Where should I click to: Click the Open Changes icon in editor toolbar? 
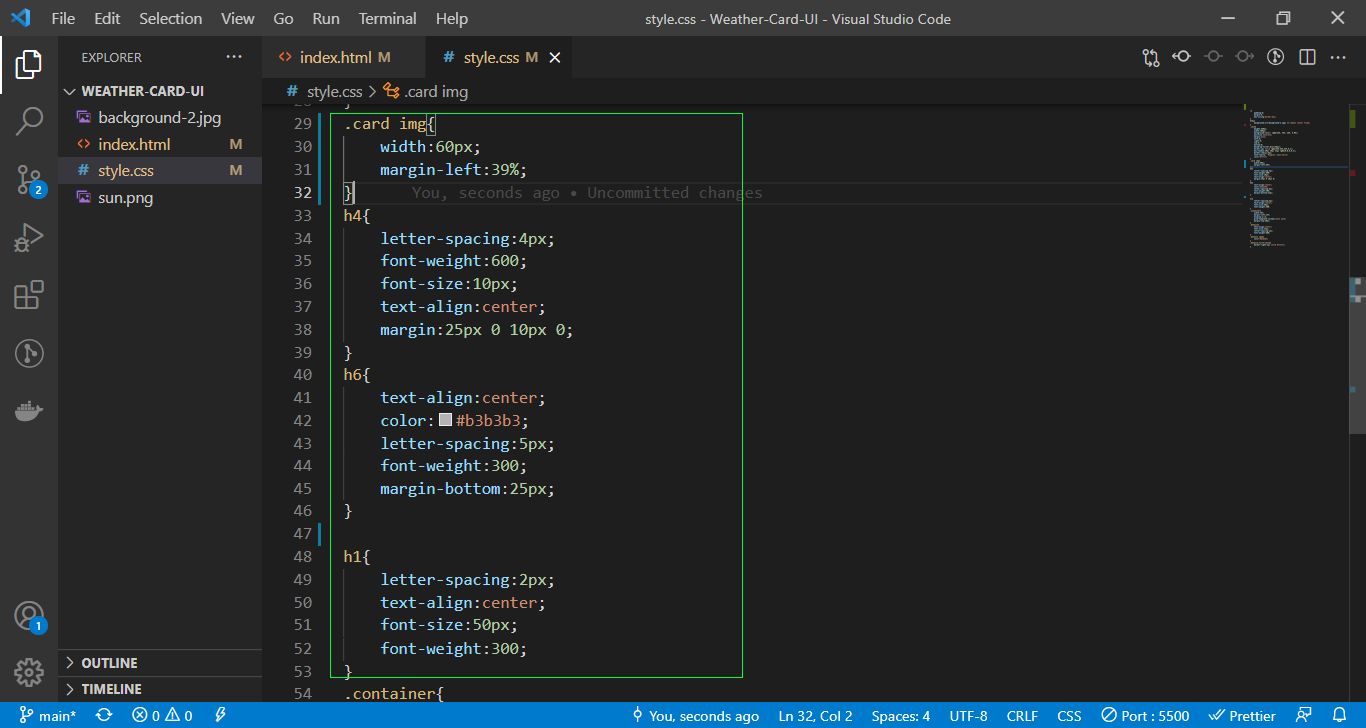point(1151,57)
